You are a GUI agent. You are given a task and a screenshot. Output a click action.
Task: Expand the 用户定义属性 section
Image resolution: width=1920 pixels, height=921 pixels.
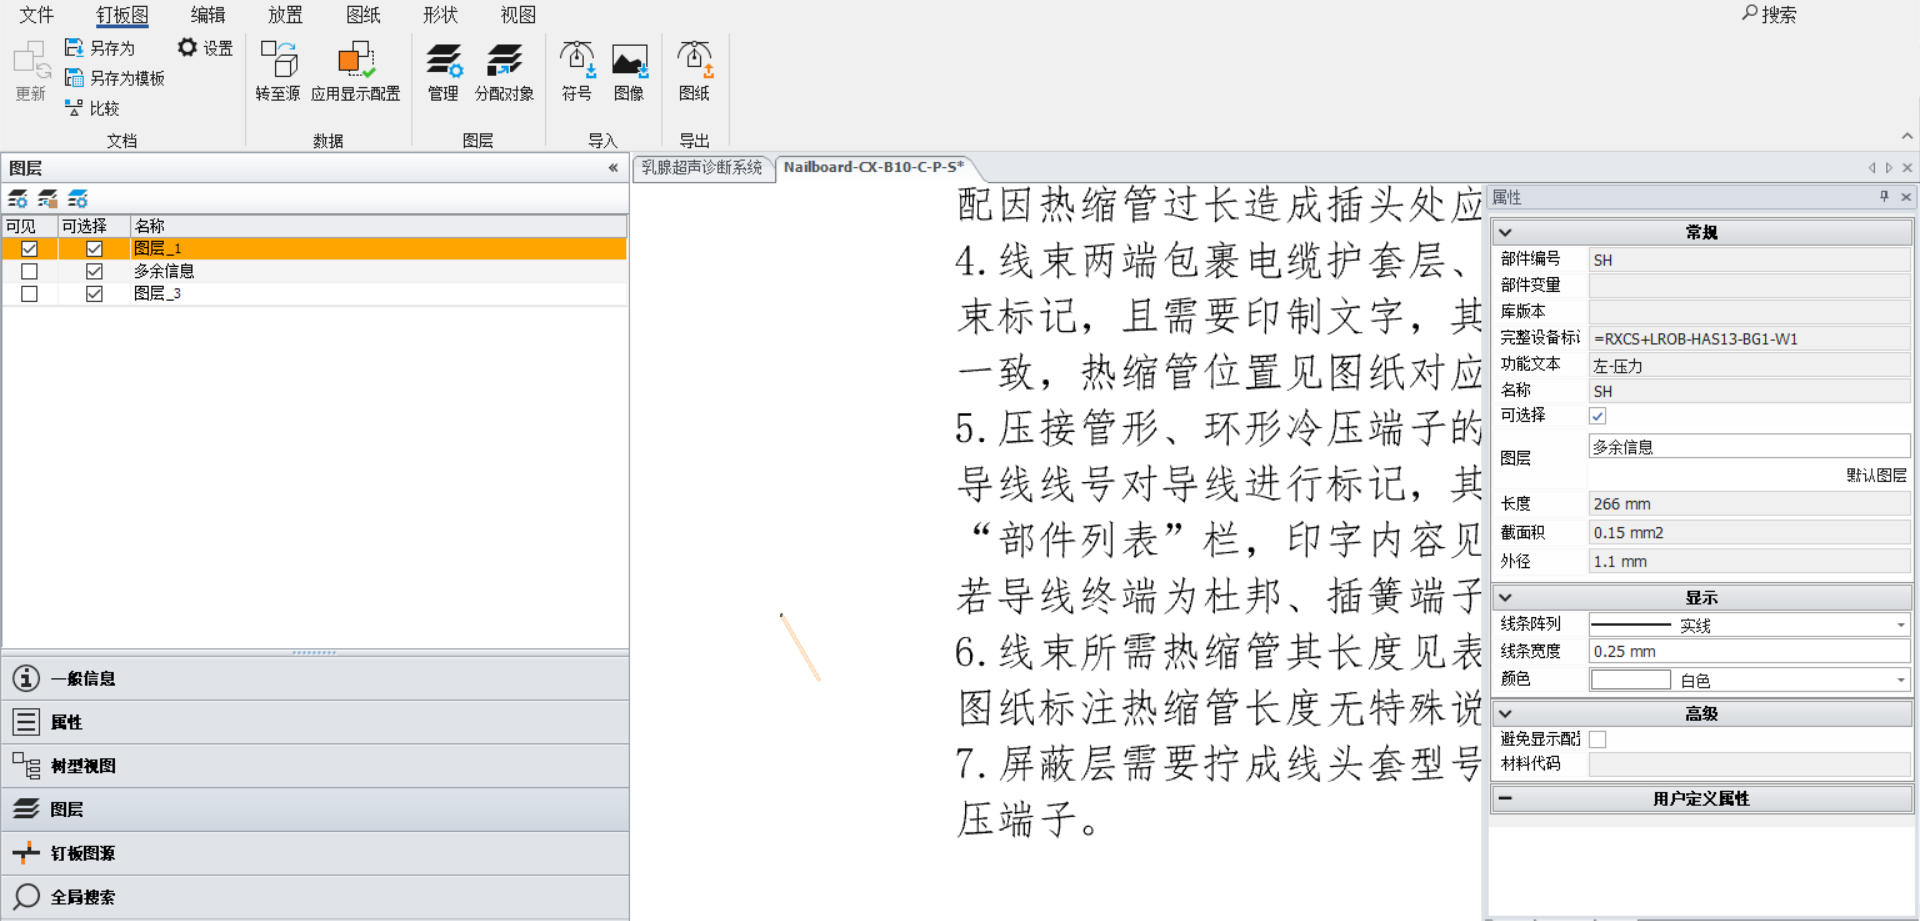tap(1505, 798)
